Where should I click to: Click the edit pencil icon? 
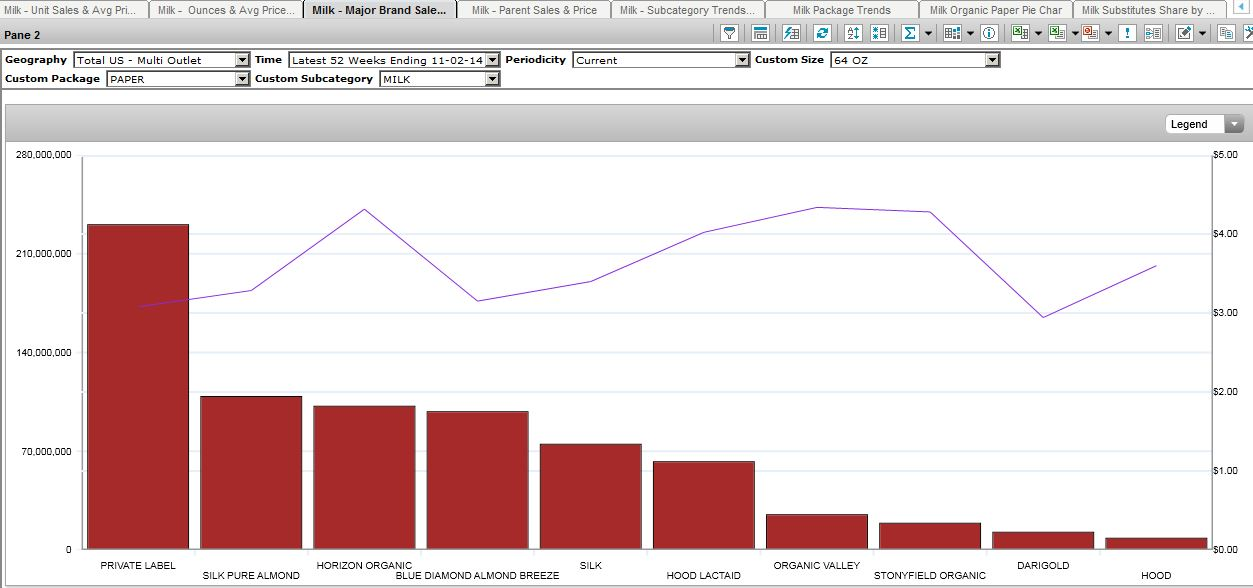point(1184,33)
